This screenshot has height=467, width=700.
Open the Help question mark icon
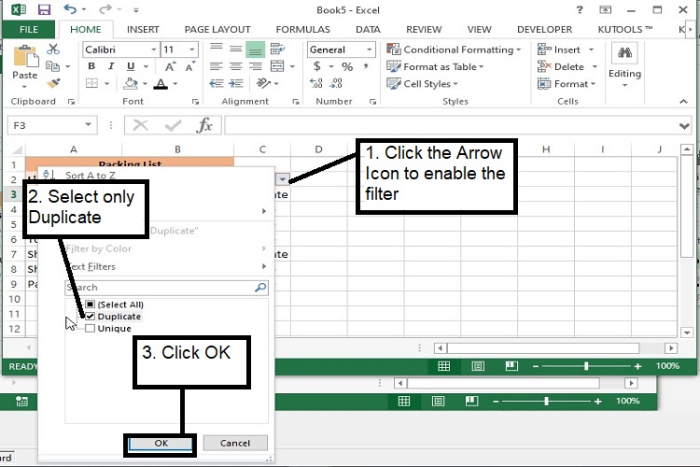pos(579,9)
